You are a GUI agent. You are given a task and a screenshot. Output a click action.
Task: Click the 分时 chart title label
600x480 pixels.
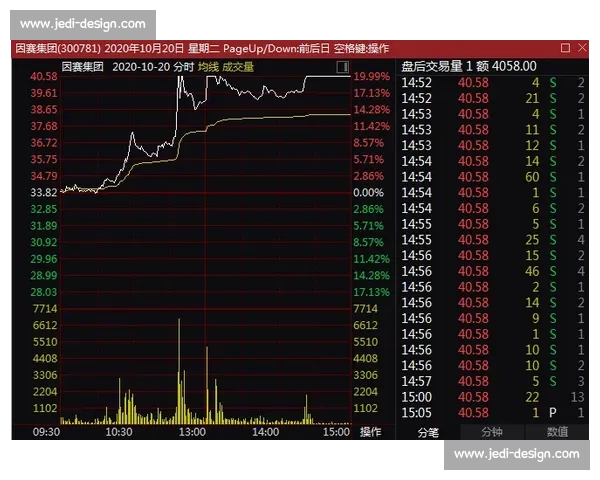[x=183, y=67]
